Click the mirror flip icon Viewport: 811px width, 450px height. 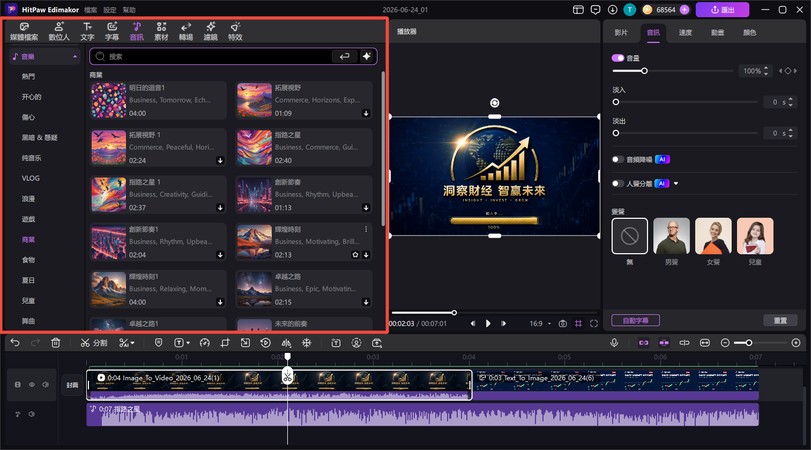(x=286, y=343)
